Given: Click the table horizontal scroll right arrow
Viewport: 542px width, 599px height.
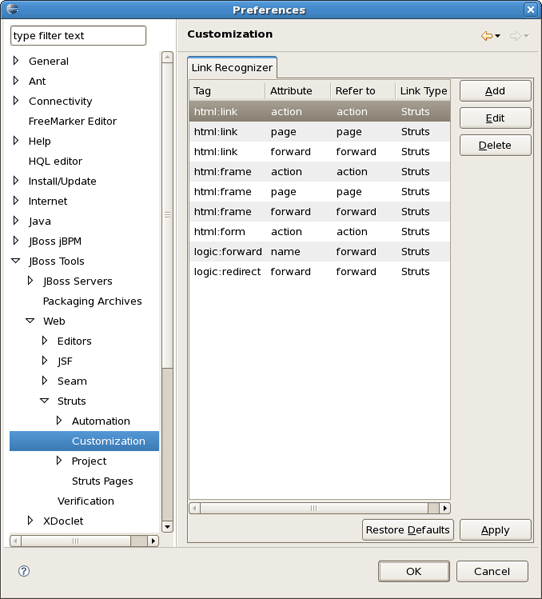Looking at the screenshot, I should click(445, 508).
